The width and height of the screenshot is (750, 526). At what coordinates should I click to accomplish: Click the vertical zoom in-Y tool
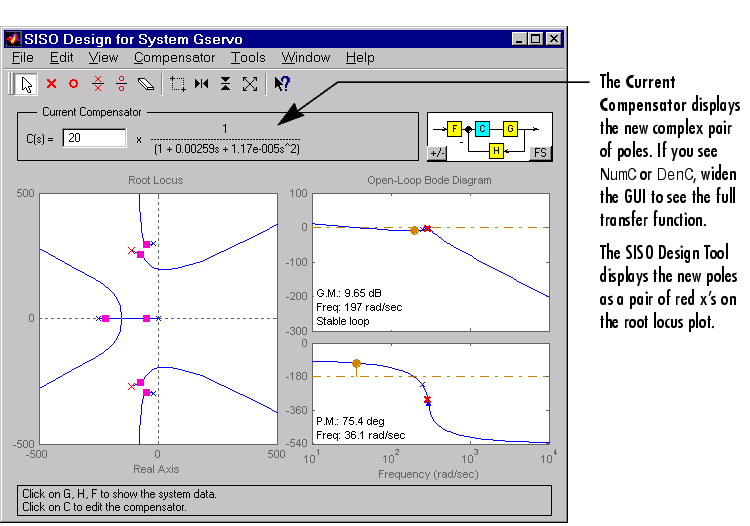point(226,84)
